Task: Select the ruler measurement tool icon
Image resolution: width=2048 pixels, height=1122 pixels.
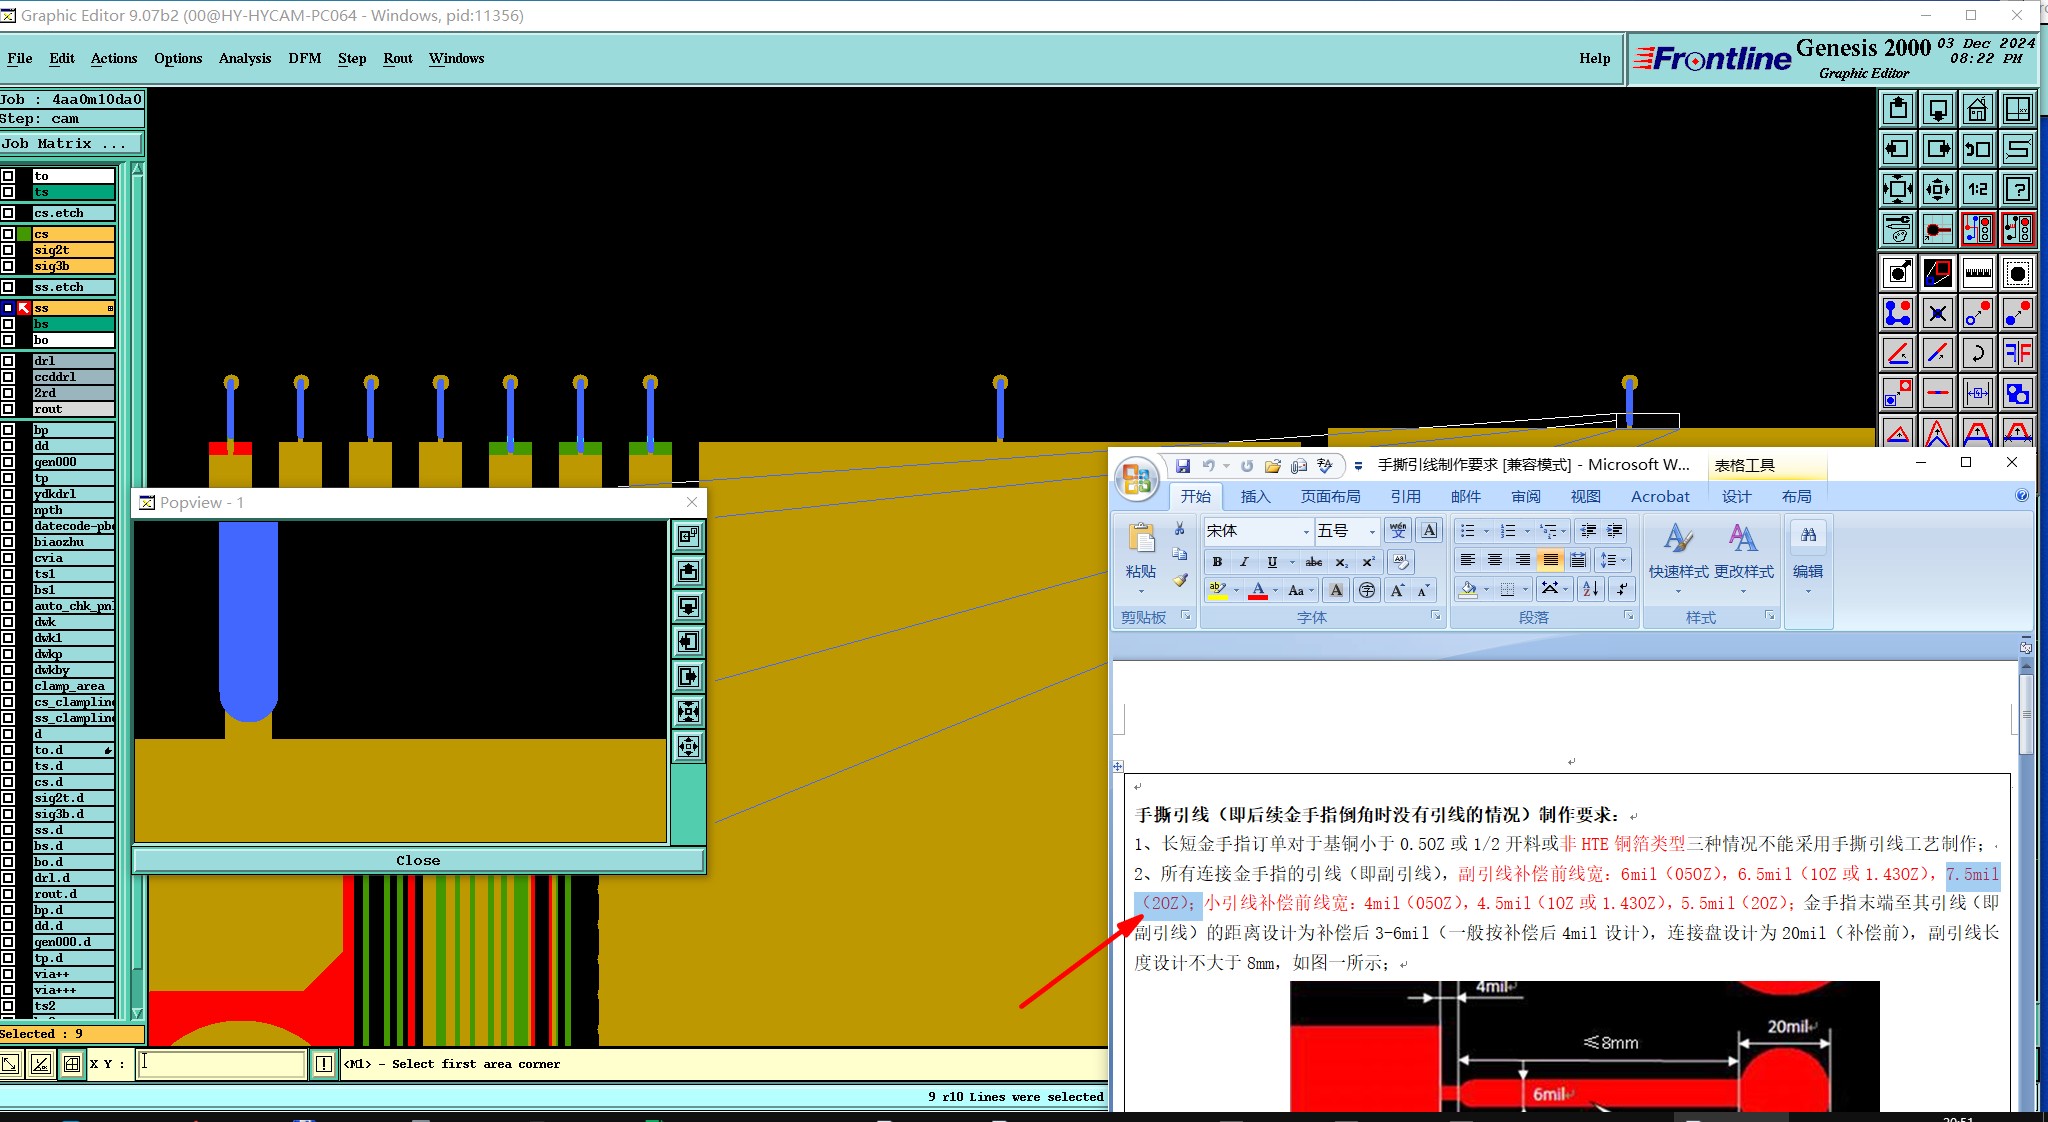Action: coord(1977,273)
